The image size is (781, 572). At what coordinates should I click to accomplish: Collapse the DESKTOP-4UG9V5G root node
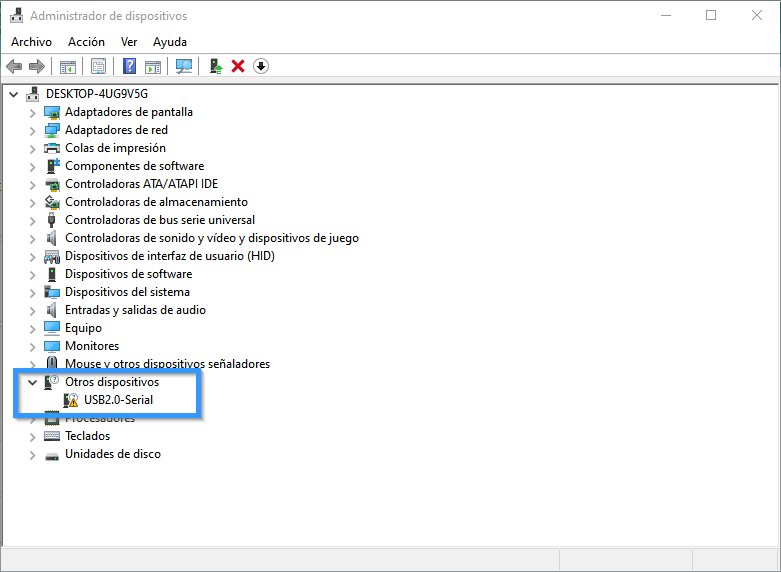[14, 94]
